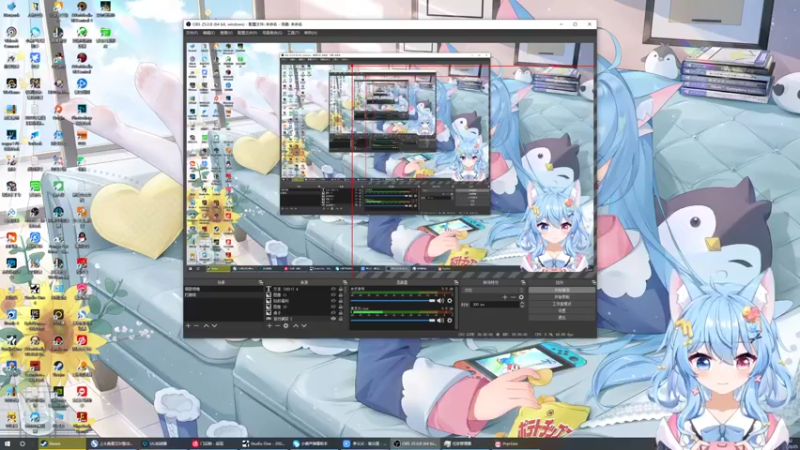Open the Tools menu in OBS
The width and height of the screenshot is (800, 450).
point(293,33)
